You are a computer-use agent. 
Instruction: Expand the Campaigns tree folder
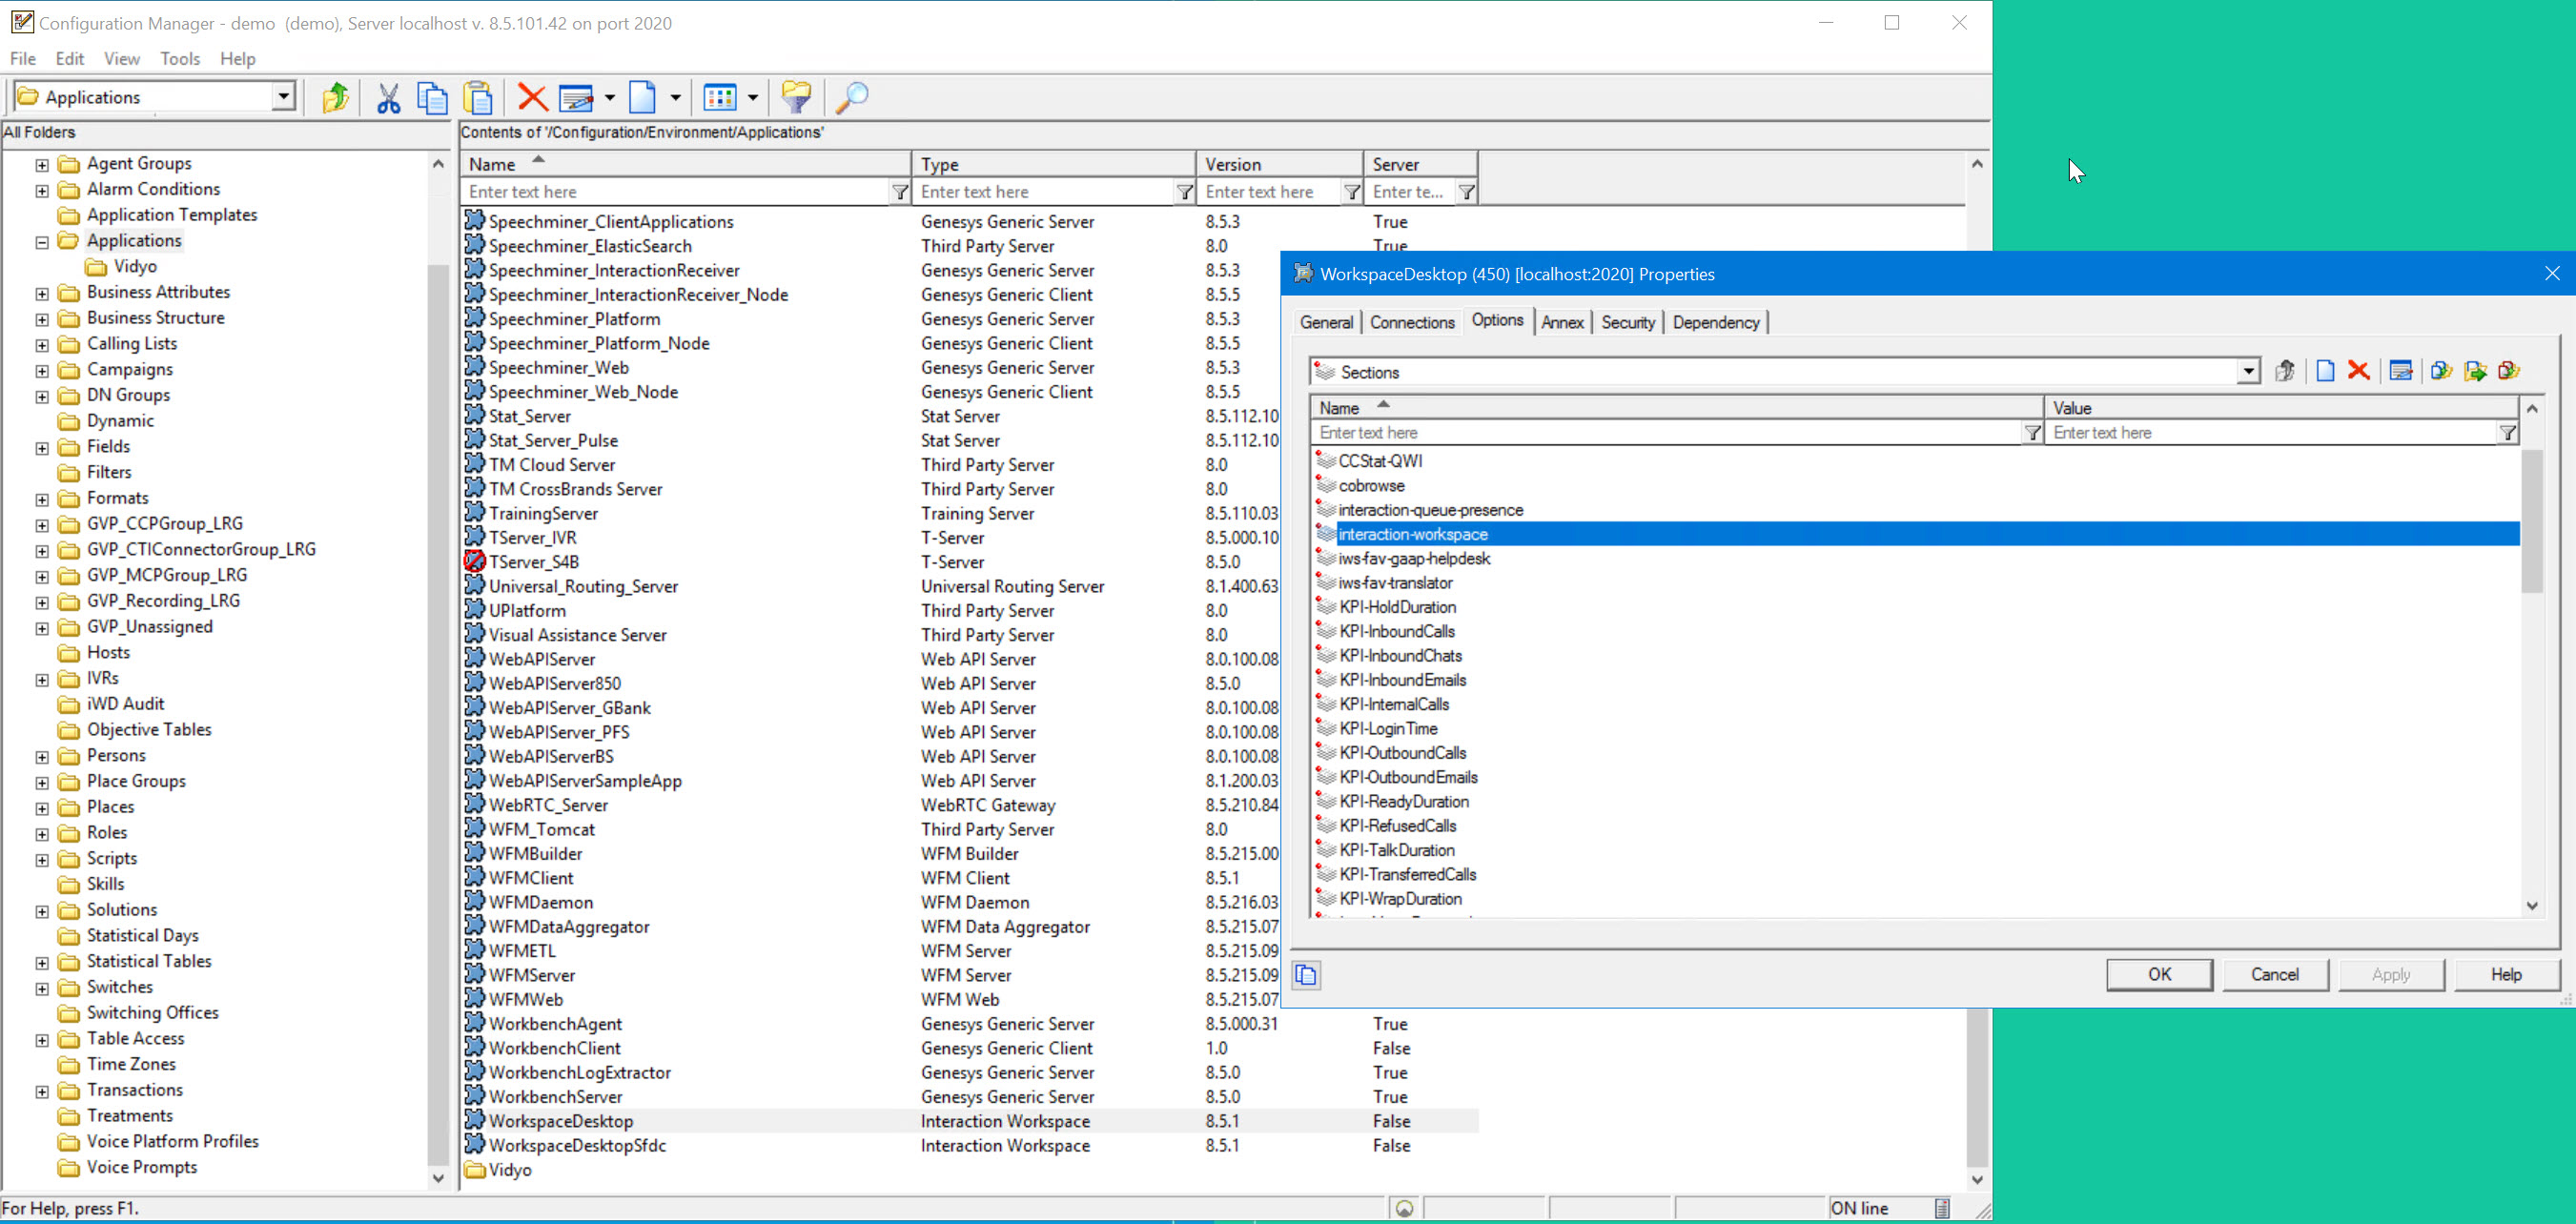(42, 370)
